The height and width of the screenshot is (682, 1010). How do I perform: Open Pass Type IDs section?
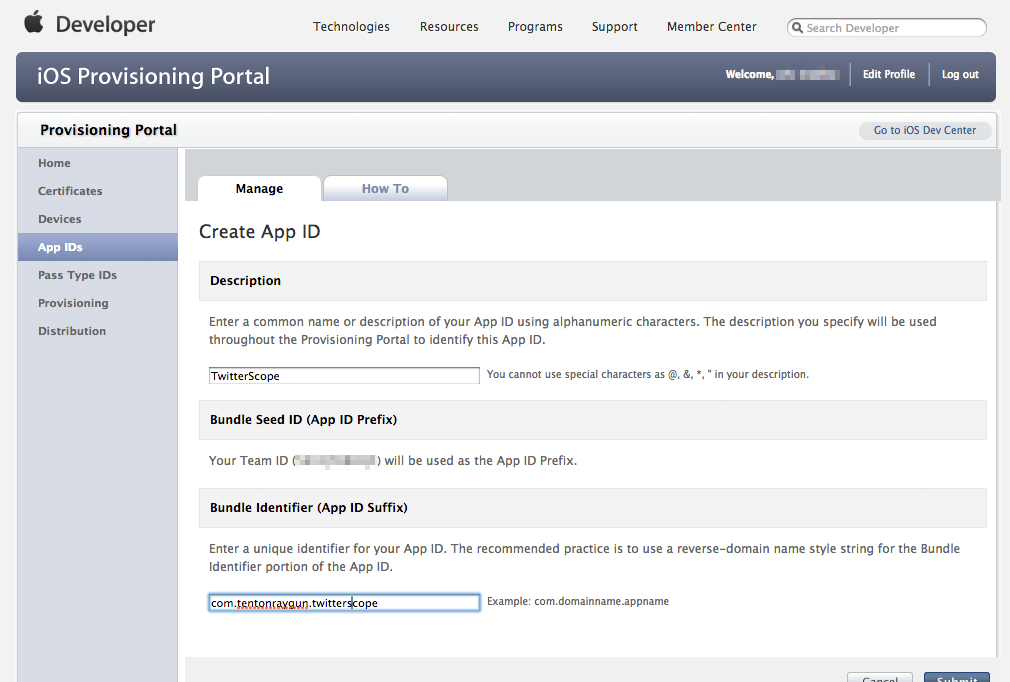point(77,275)
